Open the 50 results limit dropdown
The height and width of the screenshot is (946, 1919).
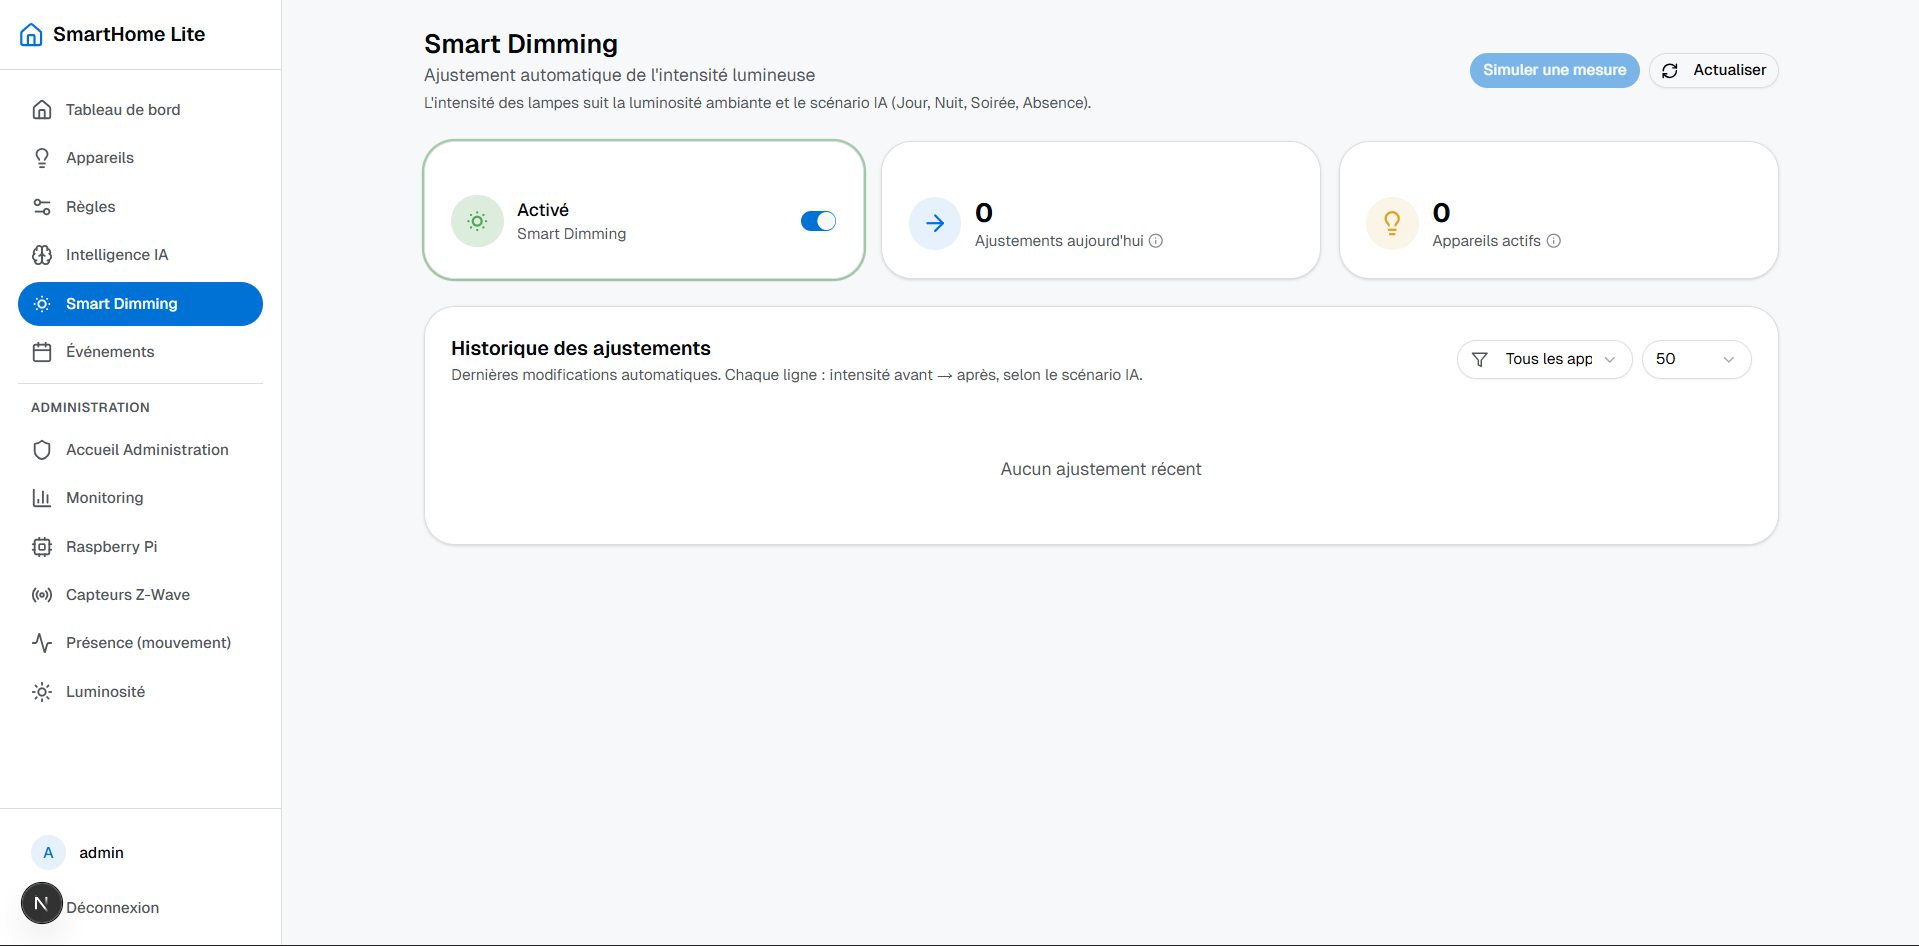(x=1696, y=359)
